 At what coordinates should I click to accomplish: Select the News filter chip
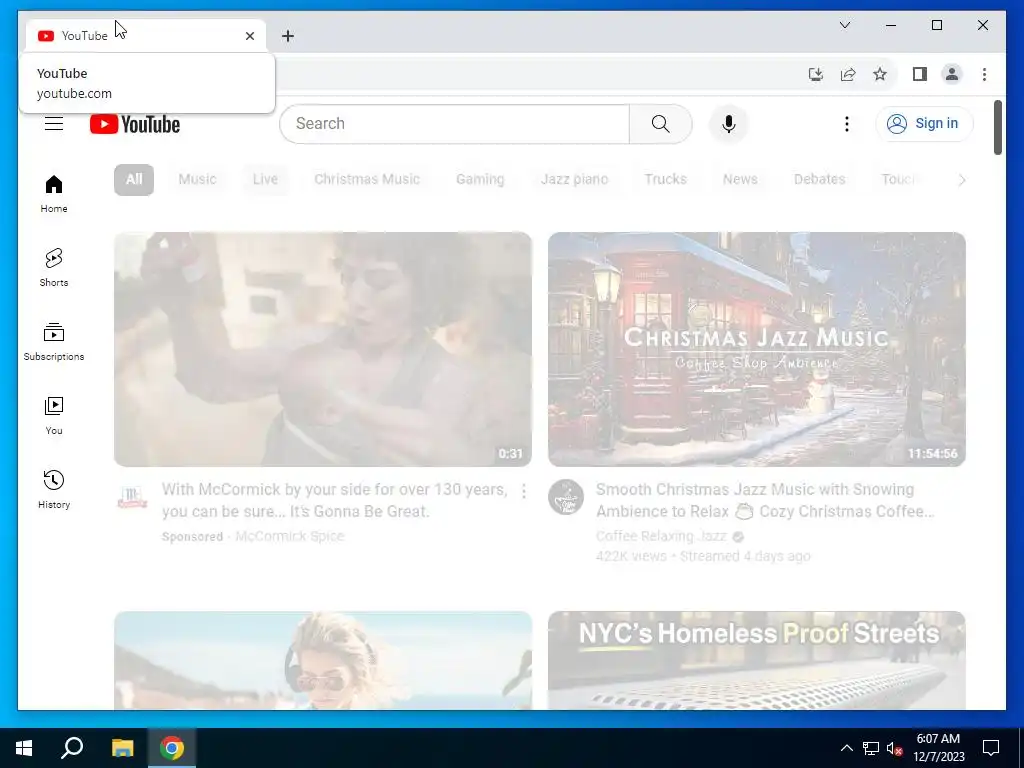740,180
